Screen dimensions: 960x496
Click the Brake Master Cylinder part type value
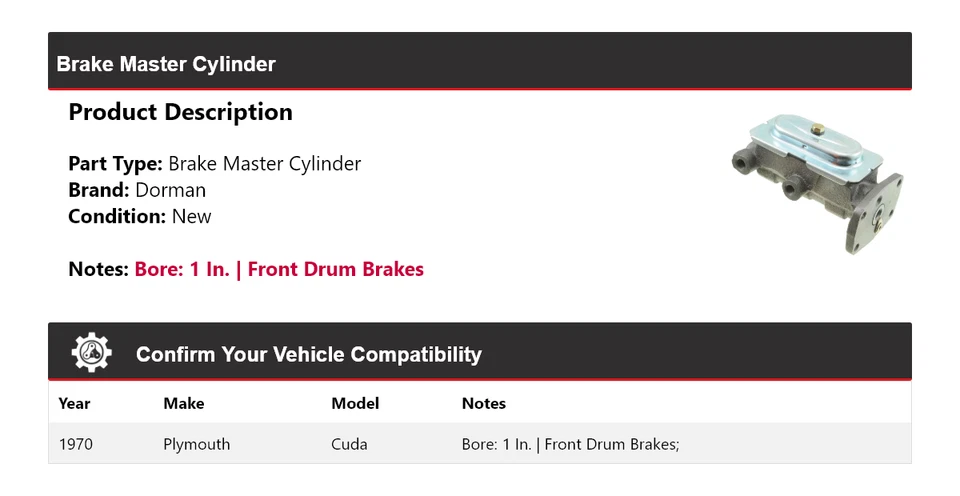pos(264,164)
